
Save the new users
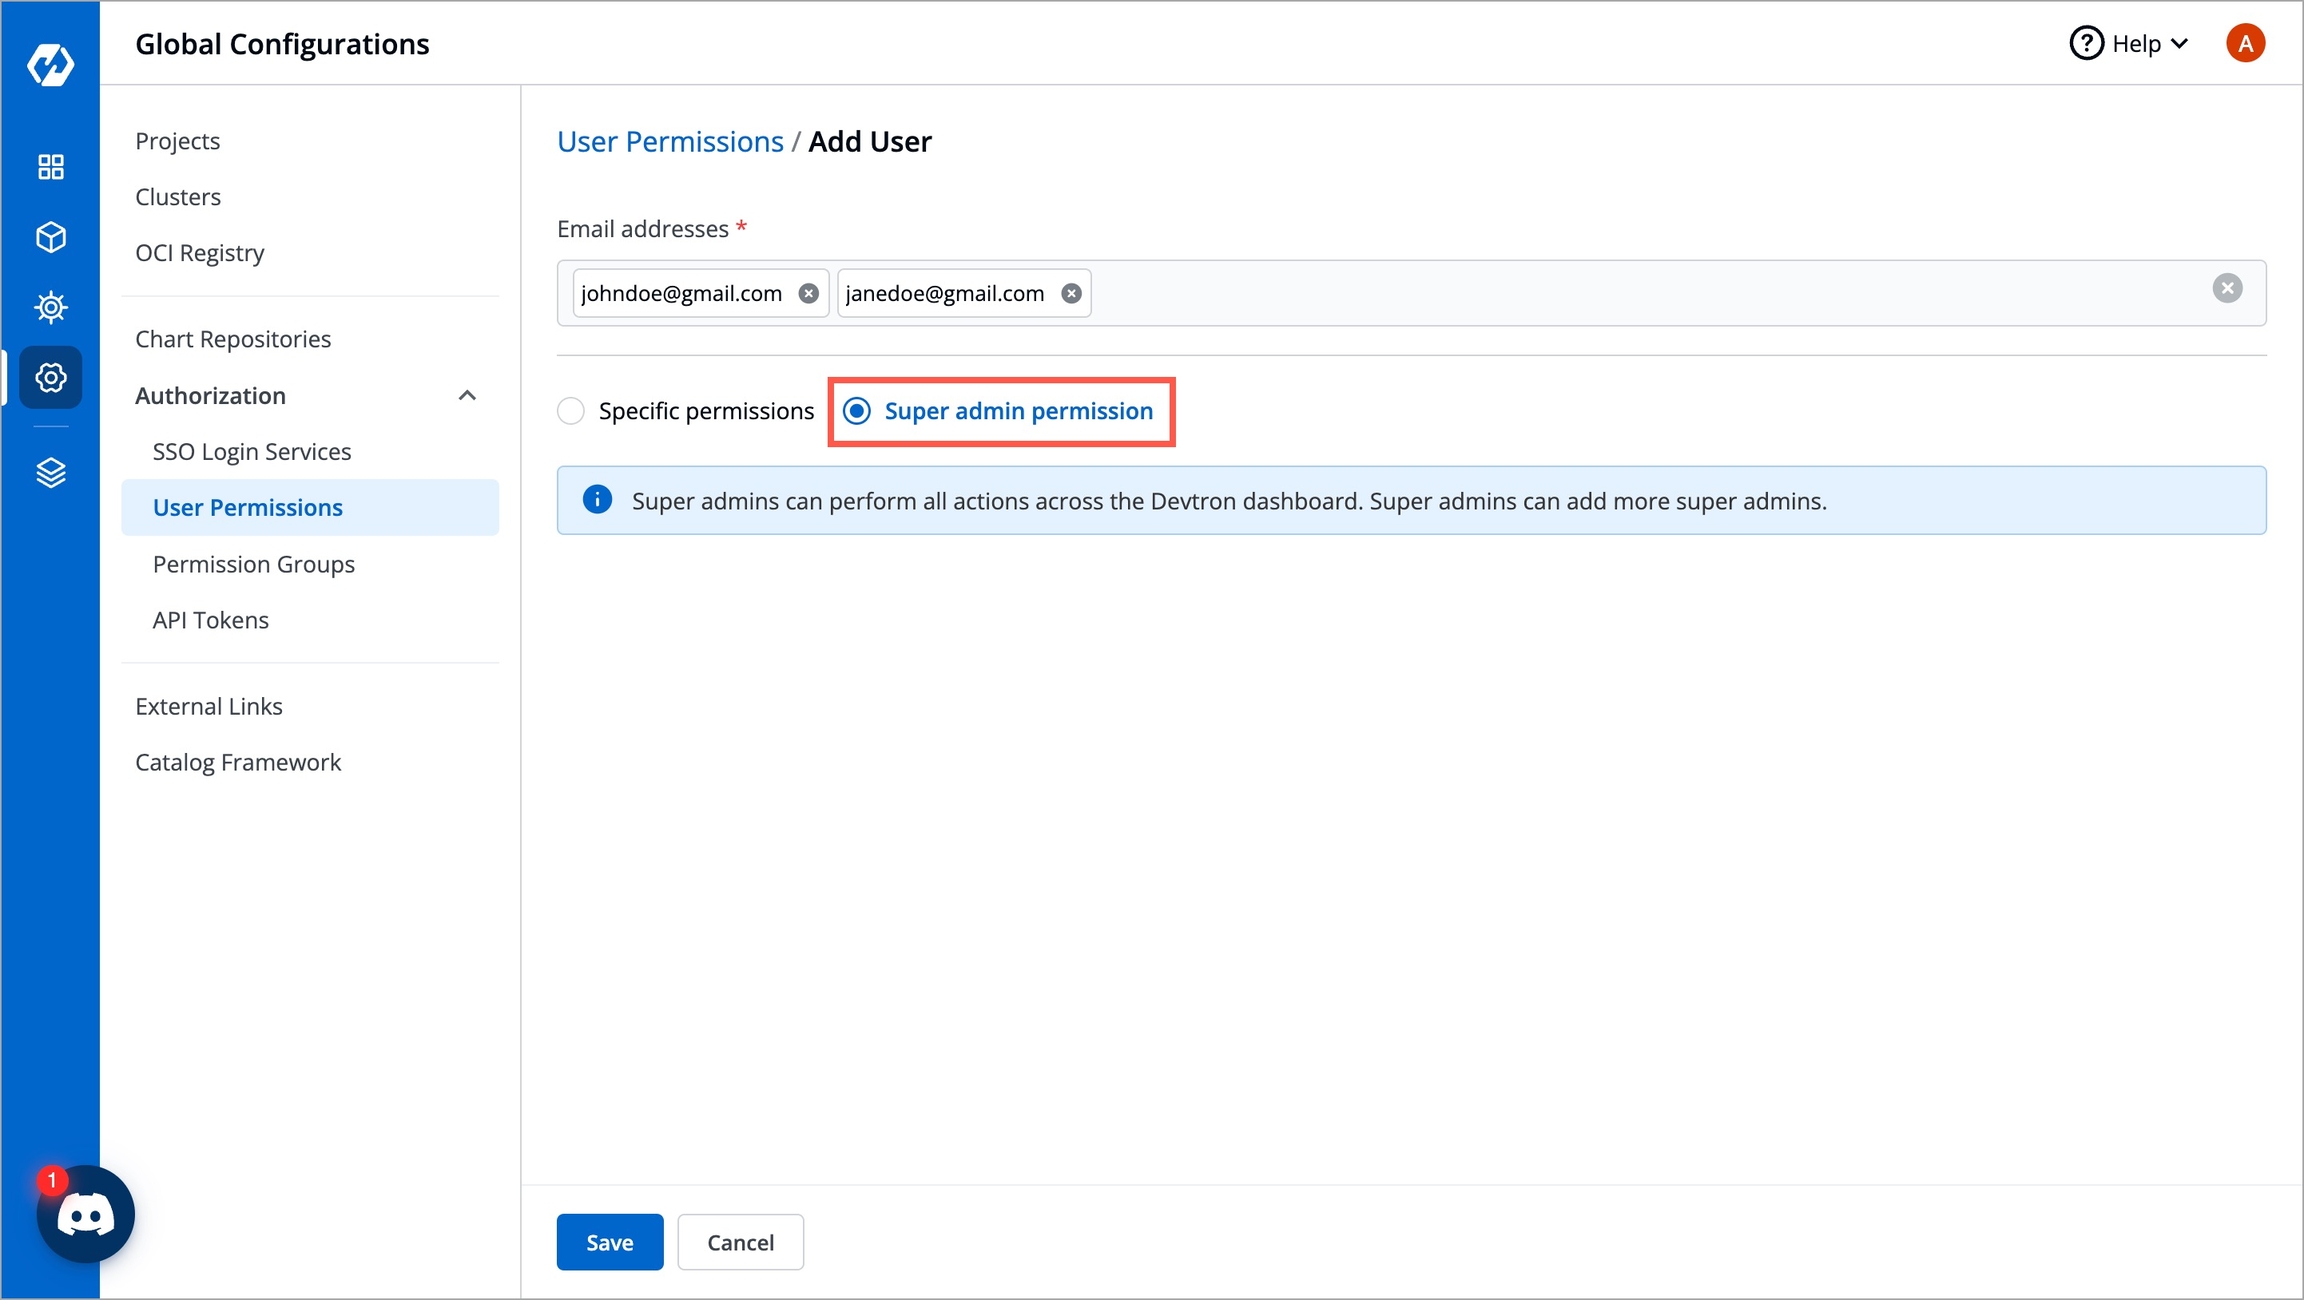(x=610, y=1242)
